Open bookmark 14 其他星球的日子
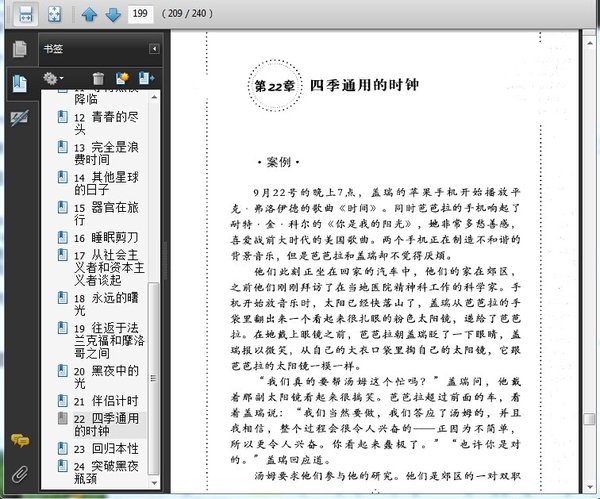This screenshot has width=600, height=499. [x=106, y=183]
